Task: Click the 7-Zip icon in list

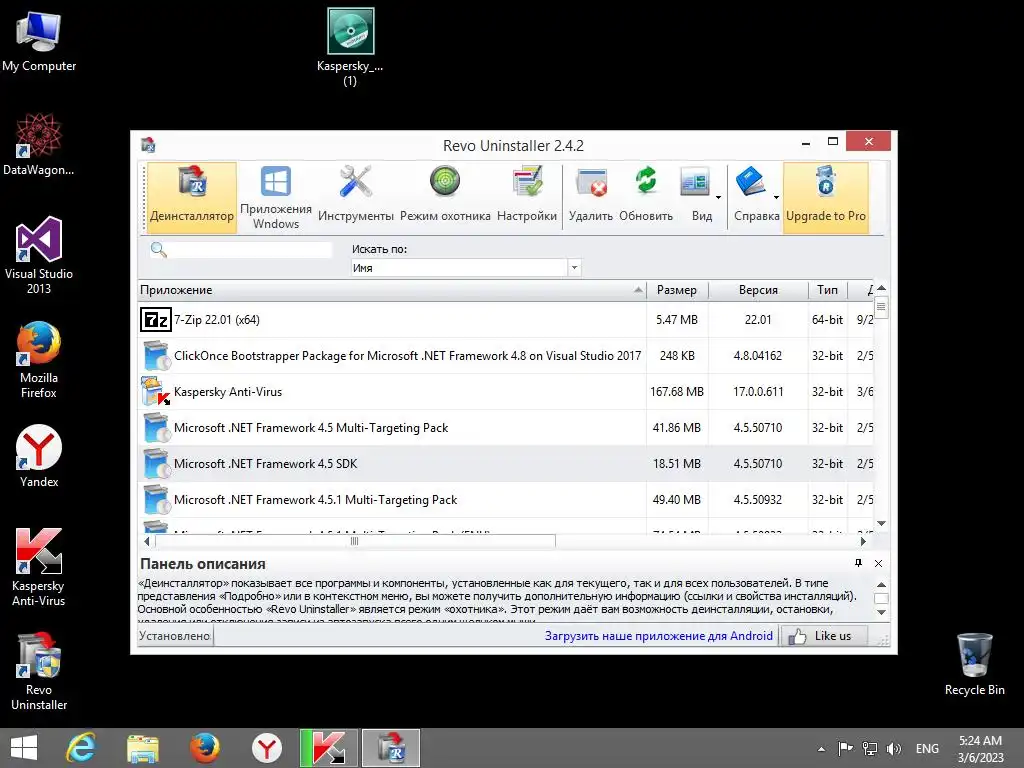Action: point(155,320)
